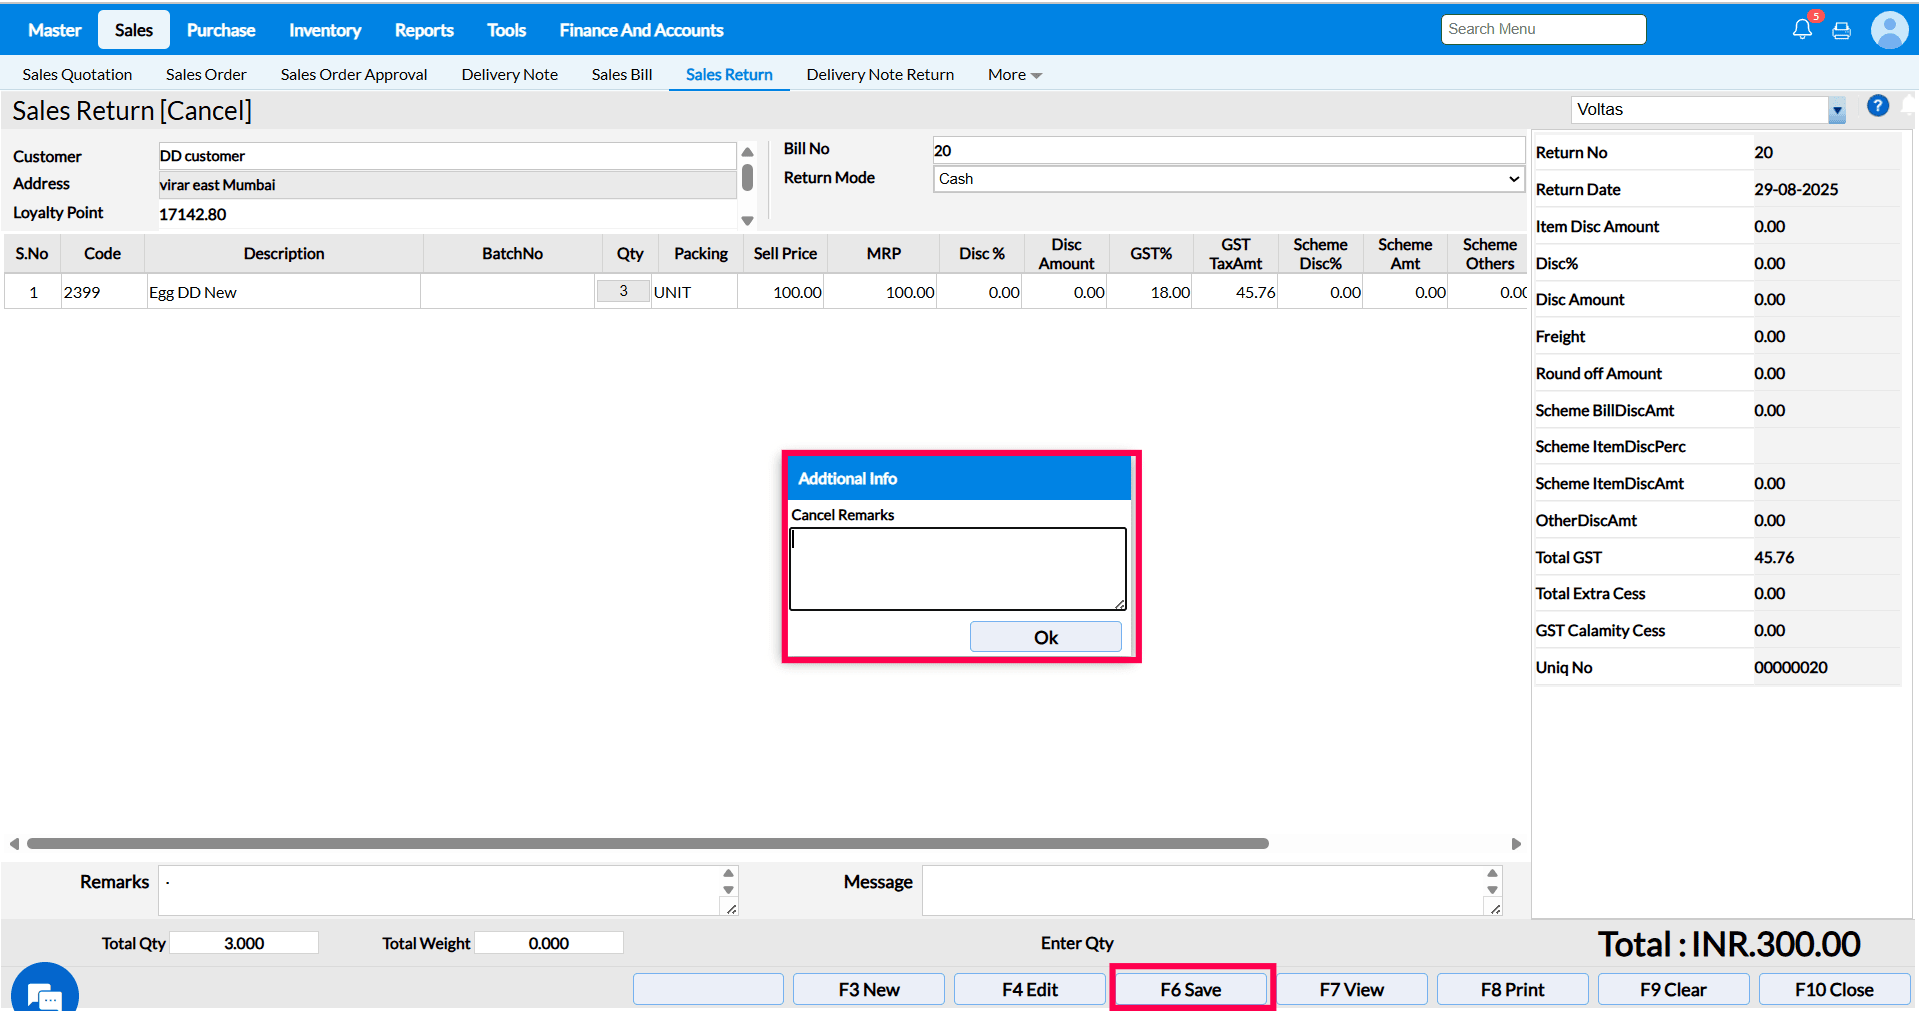The width and height of the screenshot is (1919, 1011).
Task: Click the Qty cell showing 3
Action: point(623,291)
